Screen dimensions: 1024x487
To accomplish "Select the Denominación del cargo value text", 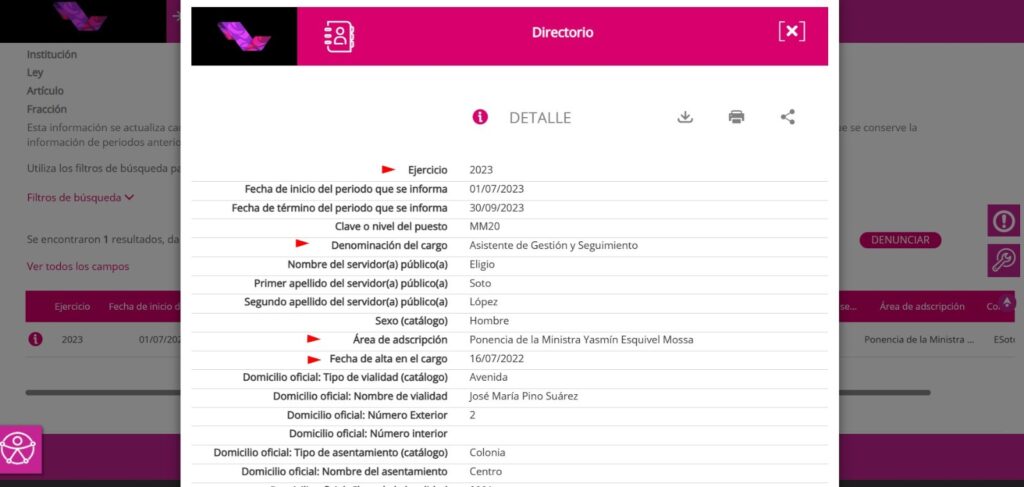I will click(553, 245).
